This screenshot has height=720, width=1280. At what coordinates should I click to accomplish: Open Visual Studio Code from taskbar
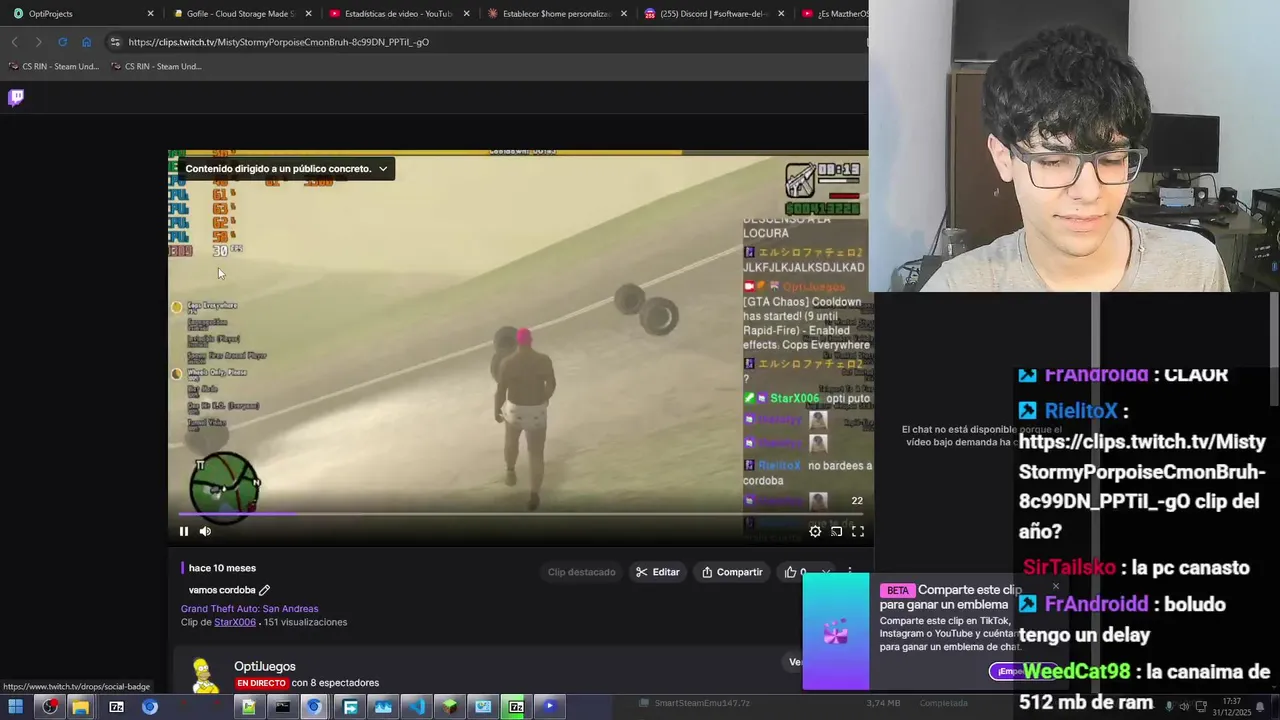pyautogui.click(x=416, y=707)
